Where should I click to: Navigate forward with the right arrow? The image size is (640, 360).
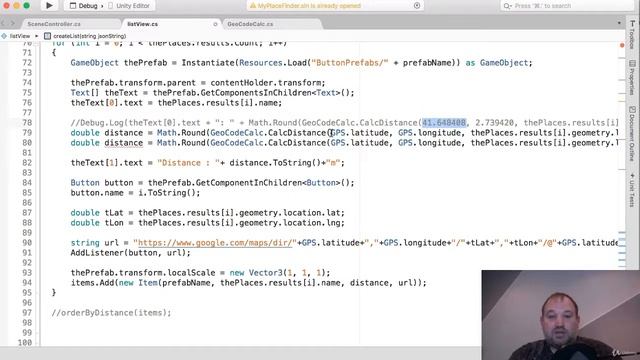(x=13, y=24)
